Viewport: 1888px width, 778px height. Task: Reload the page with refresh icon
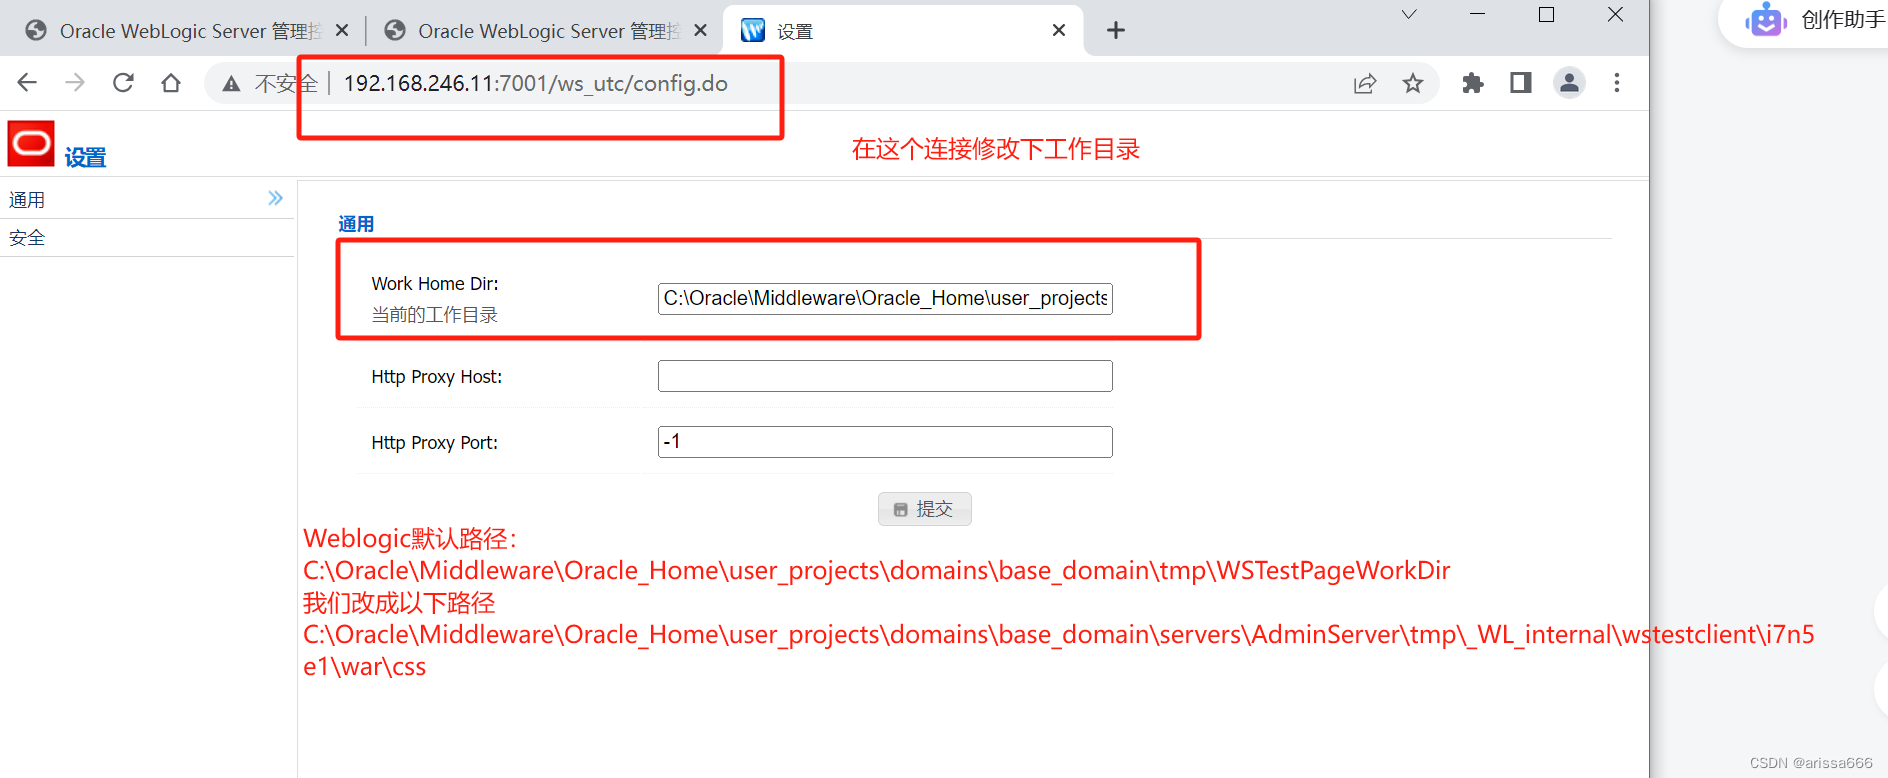[123, 83]
